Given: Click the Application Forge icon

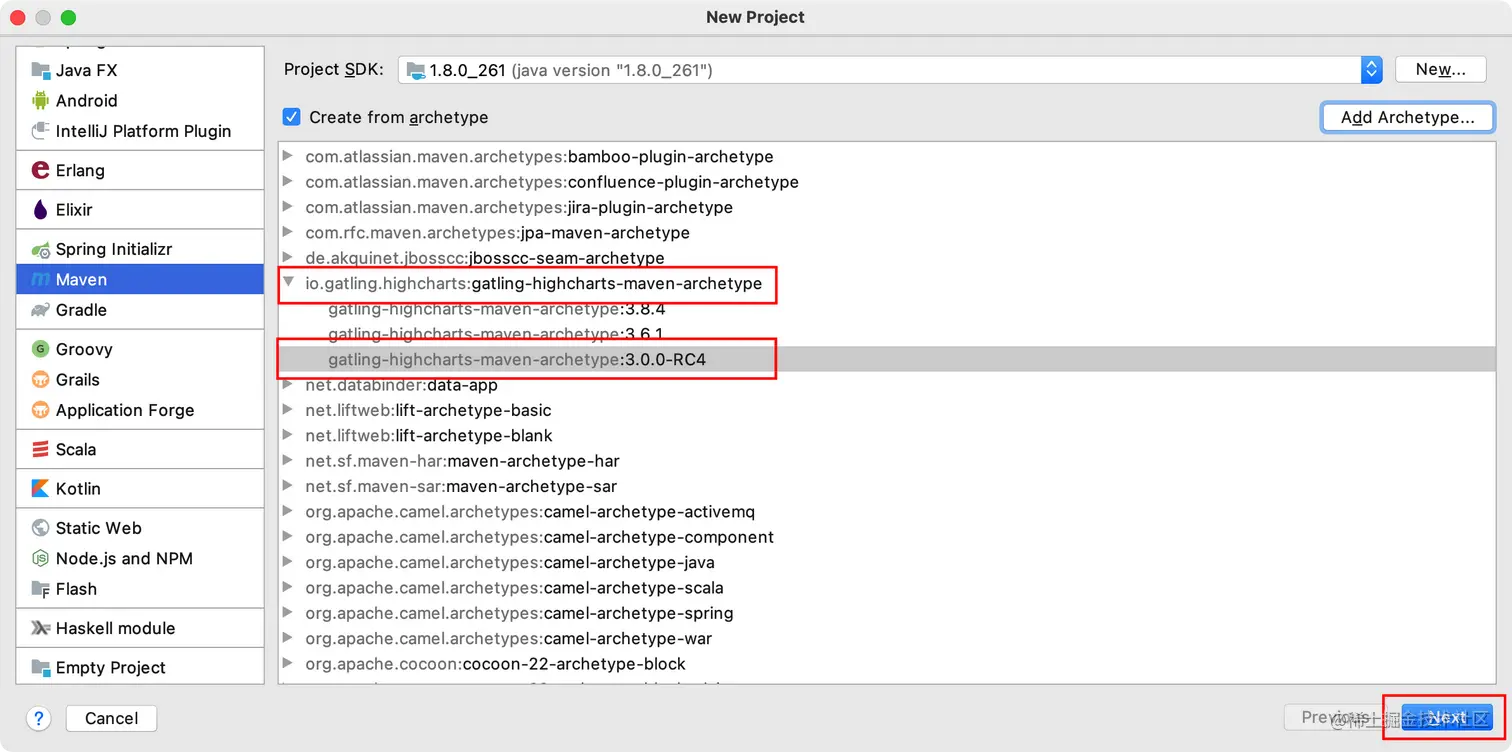Looking at the screenshot, I should (40, 410).
